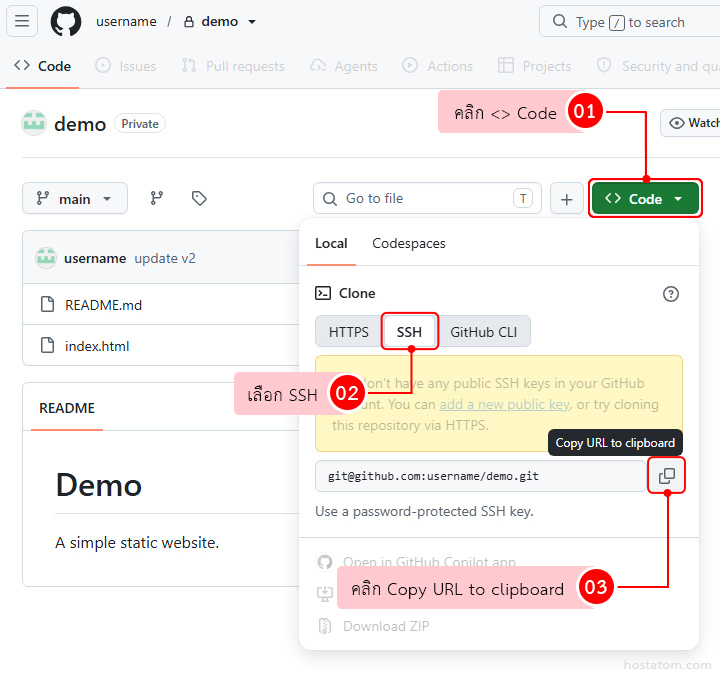Click the add a new public key link

pos(504,405)
